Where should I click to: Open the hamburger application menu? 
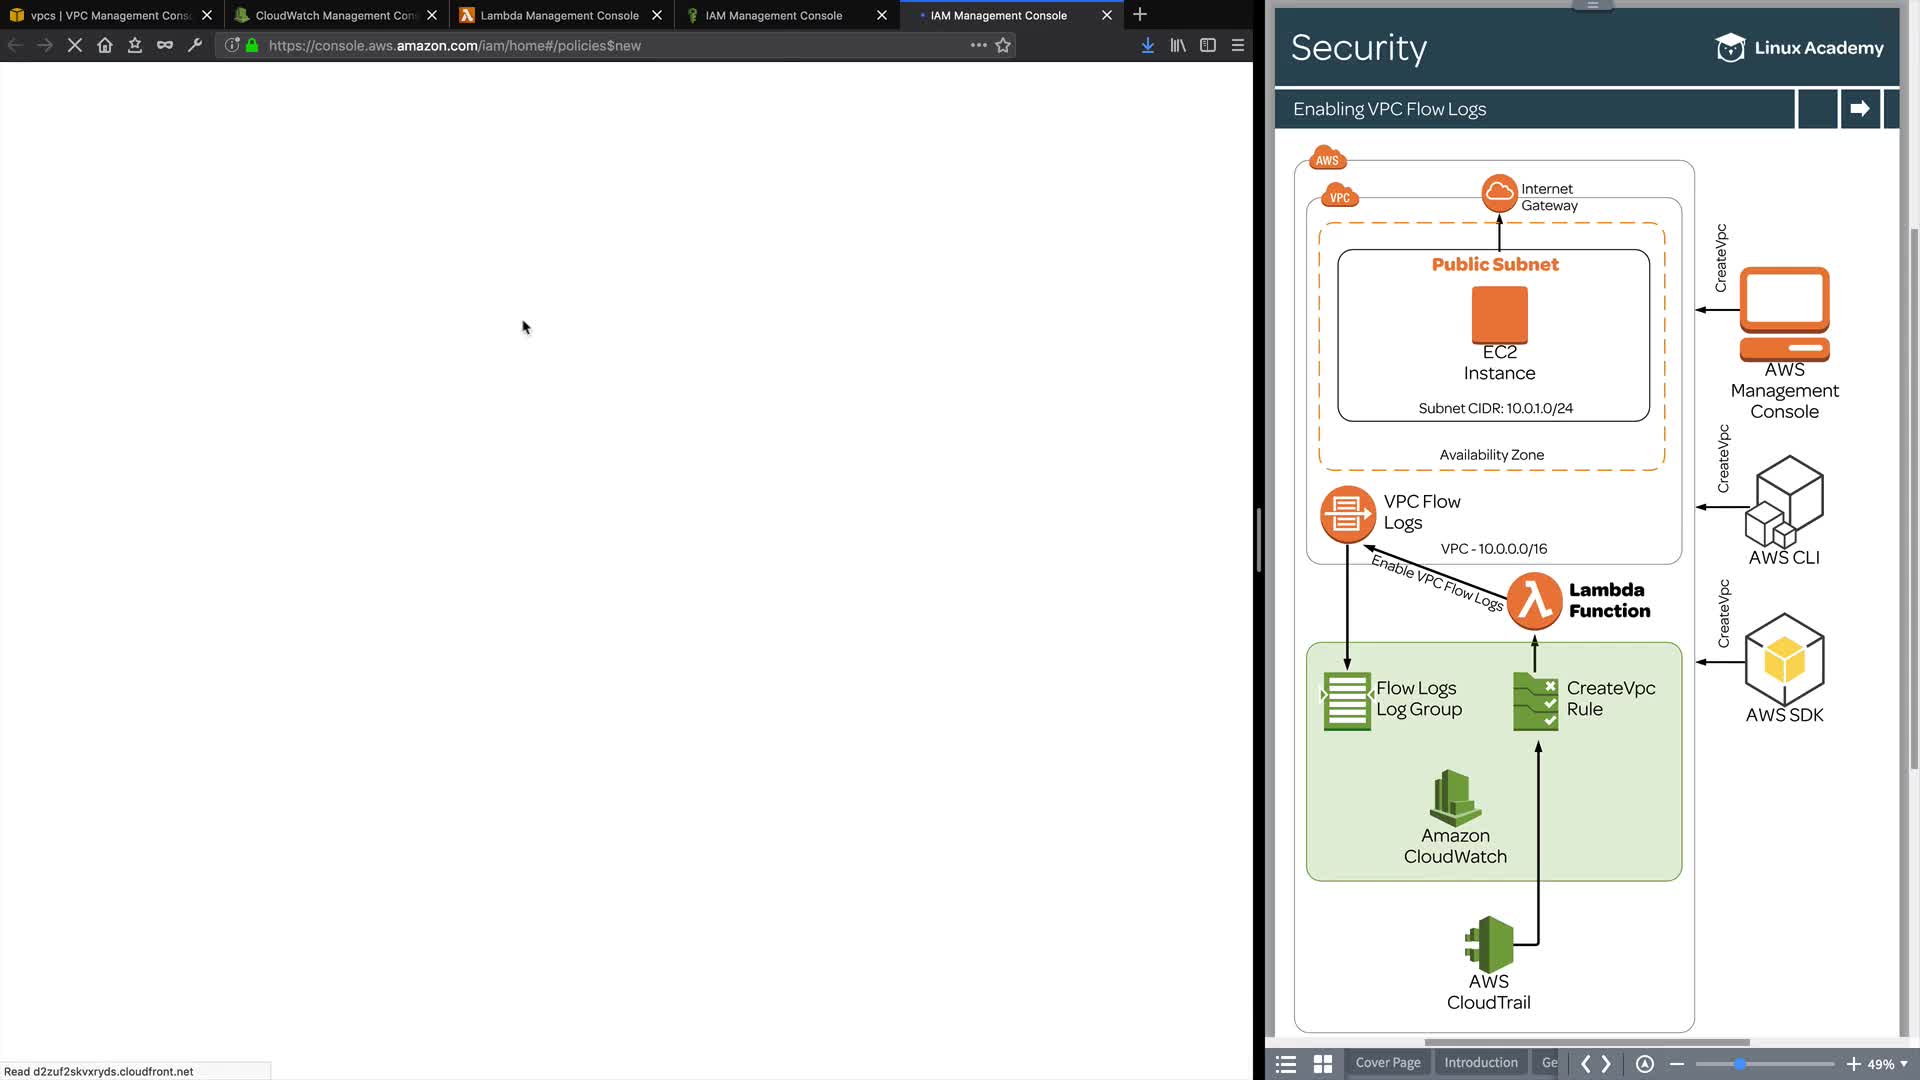(1238, 45)
